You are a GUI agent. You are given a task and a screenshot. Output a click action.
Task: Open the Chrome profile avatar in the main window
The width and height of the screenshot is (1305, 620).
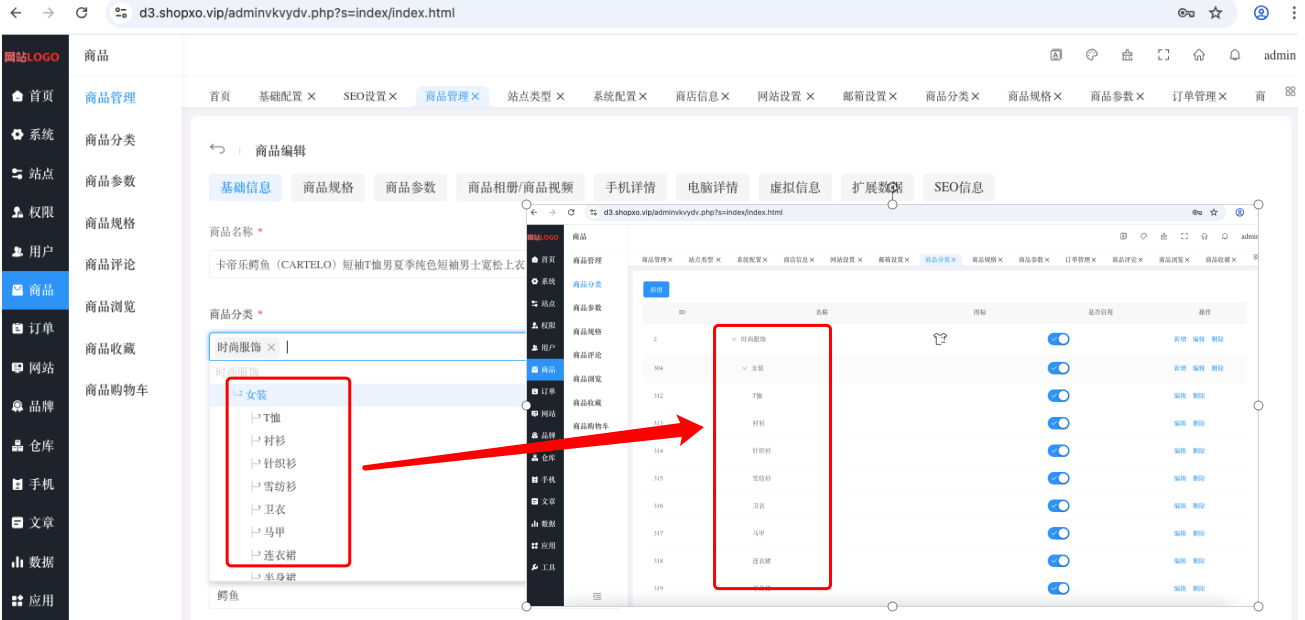coord(1261,13)
